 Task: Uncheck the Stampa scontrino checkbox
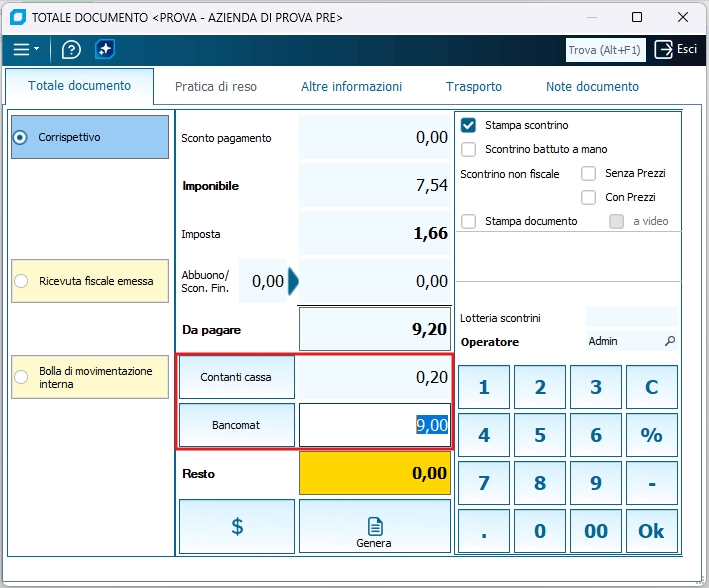pos(468,125)
